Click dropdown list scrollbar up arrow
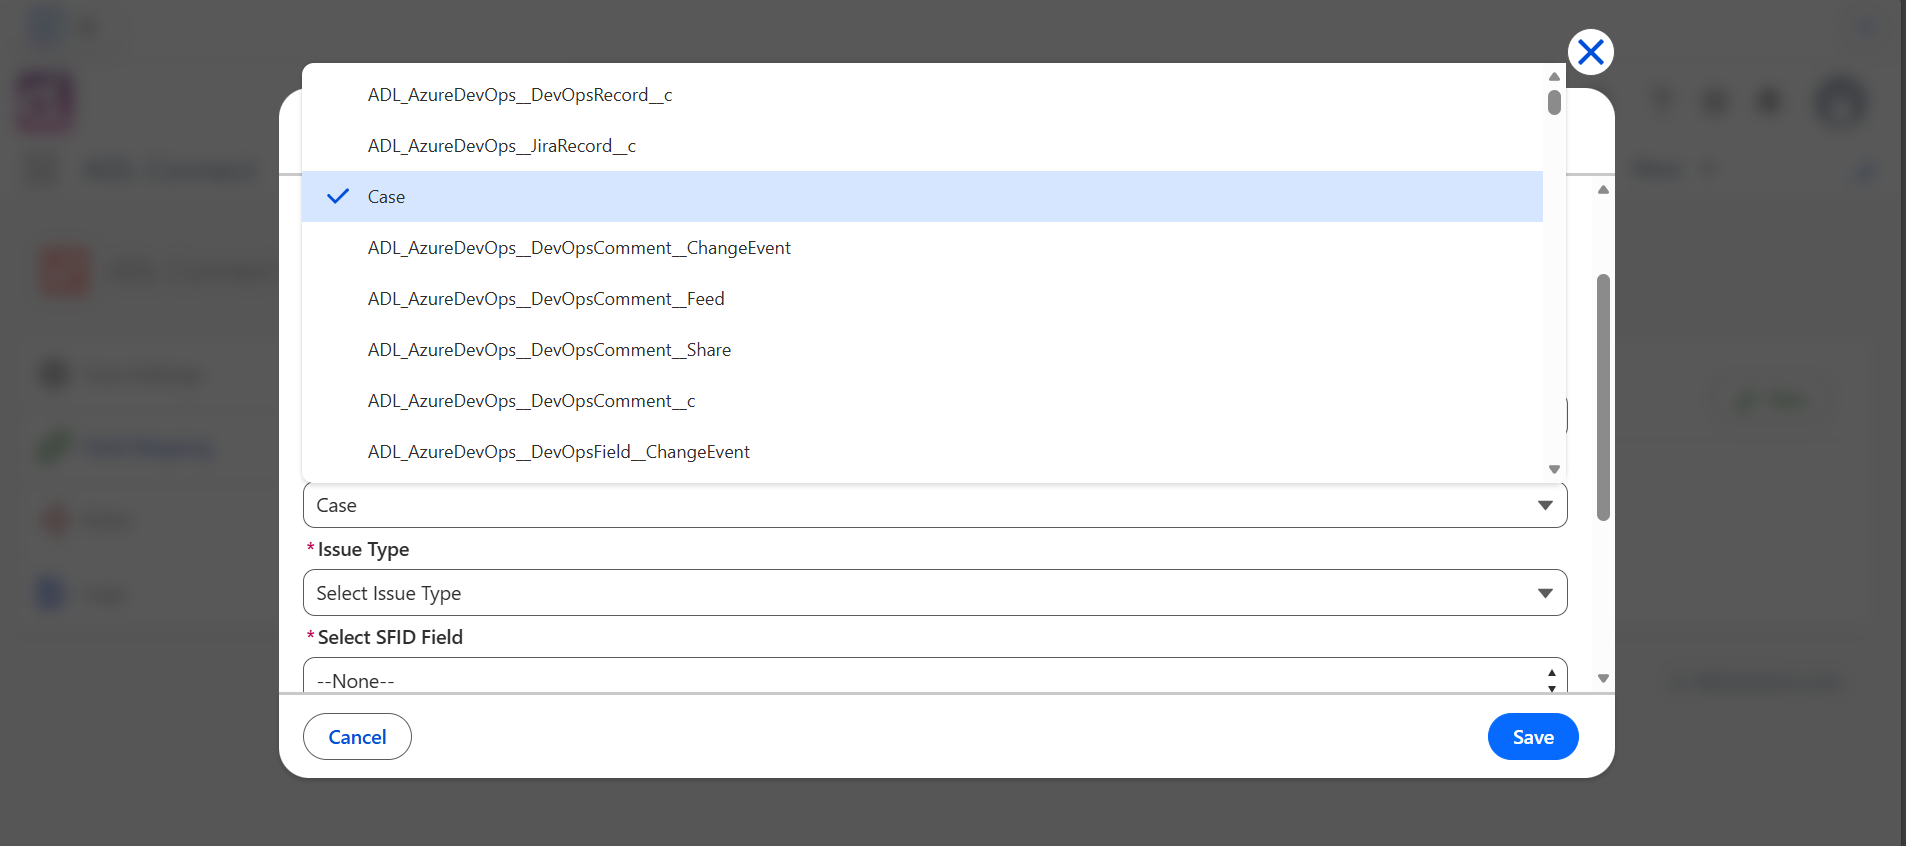This screenshot has height=846, width=1906. [x=1554, y=76]
